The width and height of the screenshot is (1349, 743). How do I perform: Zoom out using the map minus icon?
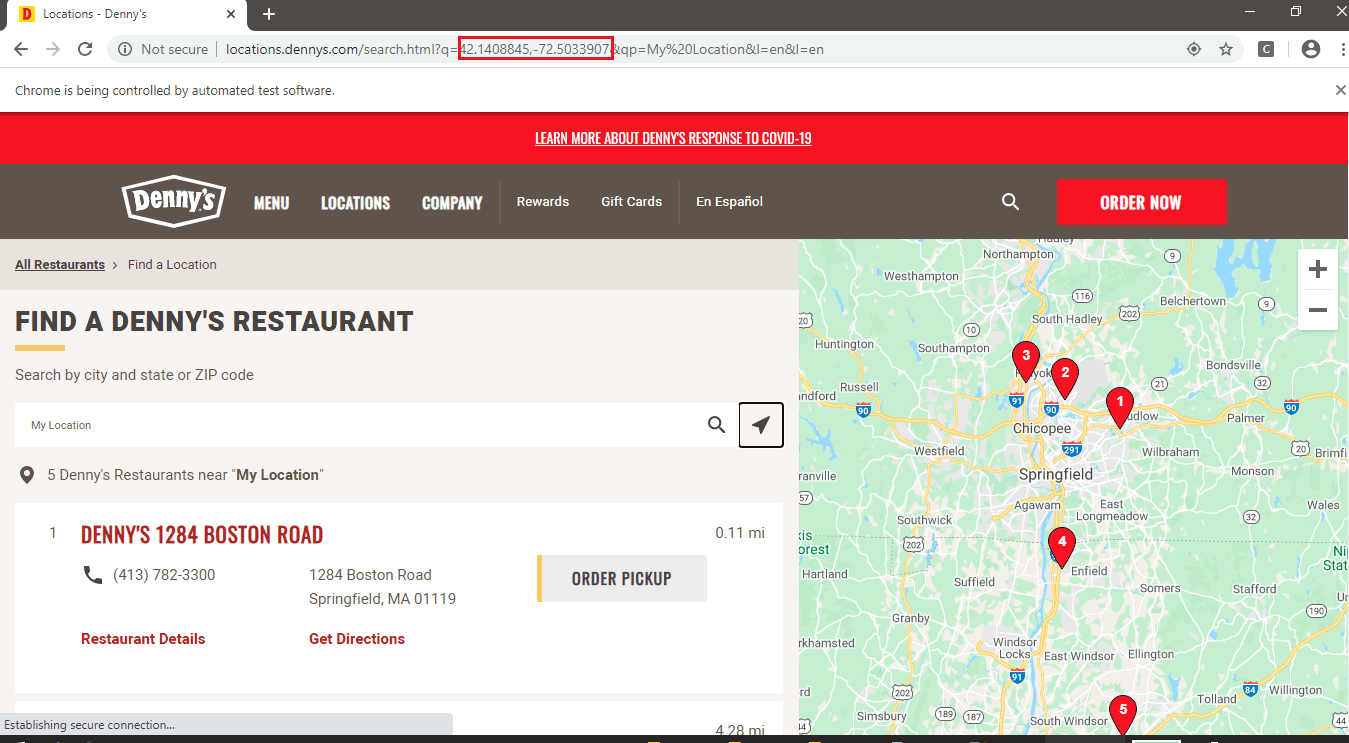[1318, 310]
